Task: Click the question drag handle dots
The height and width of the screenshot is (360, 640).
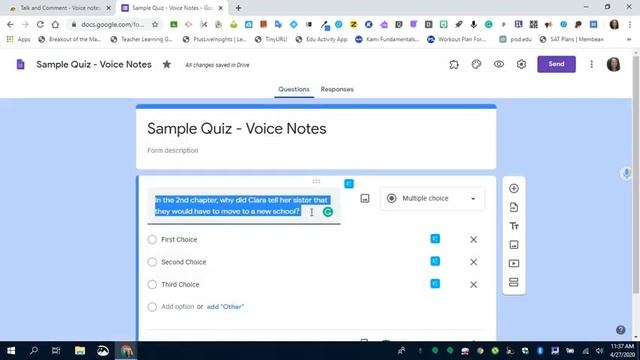Action: click(x=316, y=181)
